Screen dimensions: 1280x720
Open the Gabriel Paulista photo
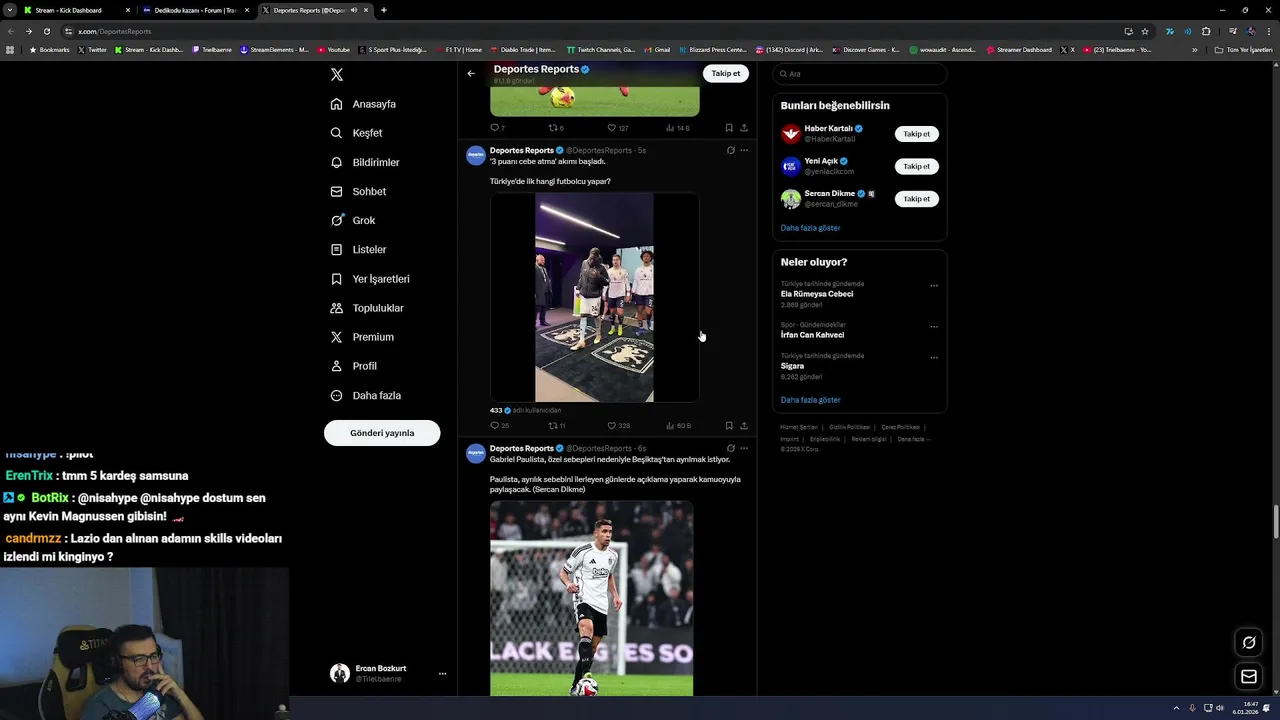[x=591, y=598]
